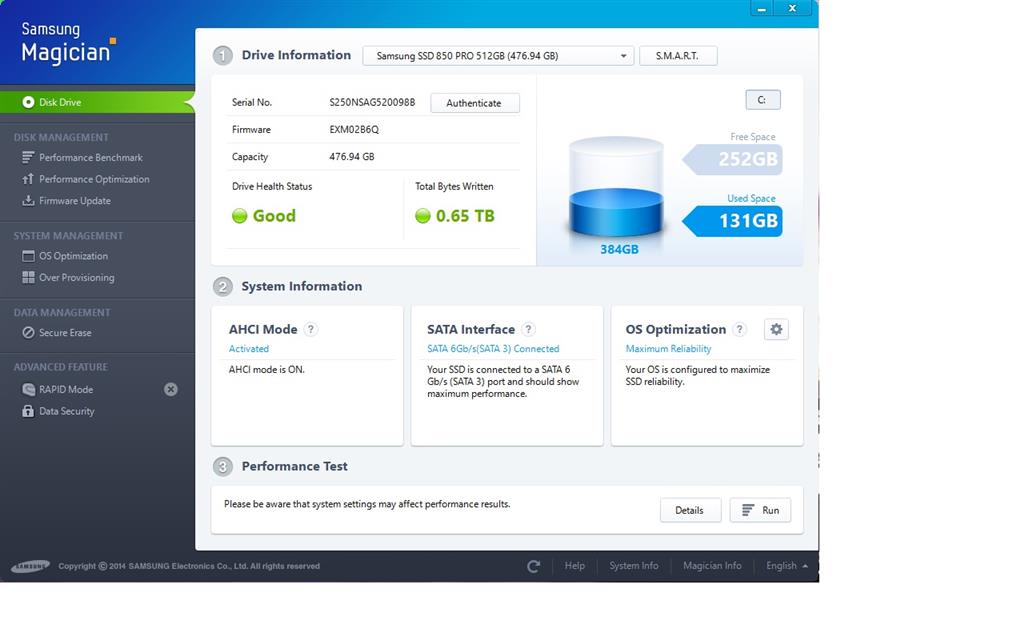The image size is (1024, 640).
Task: Click the OS Optimization window icon
Action: [x=28, y=256]
